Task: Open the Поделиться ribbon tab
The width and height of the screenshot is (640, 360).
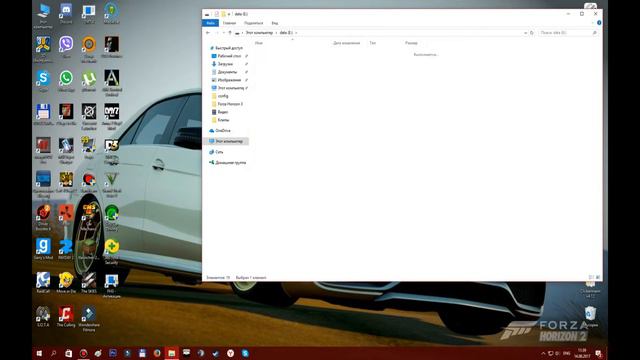Action: click(253, 23)
